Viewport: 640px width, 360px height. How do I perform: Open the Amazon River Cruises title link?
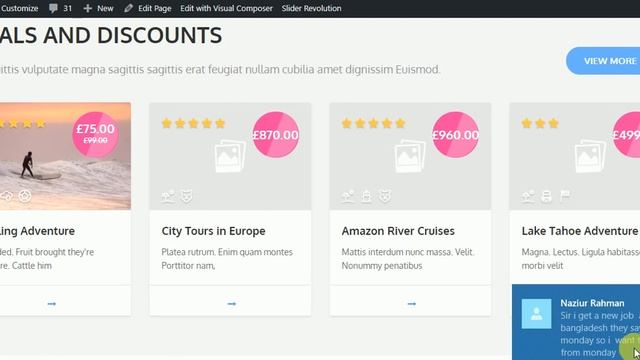click(x=398, y=231)
